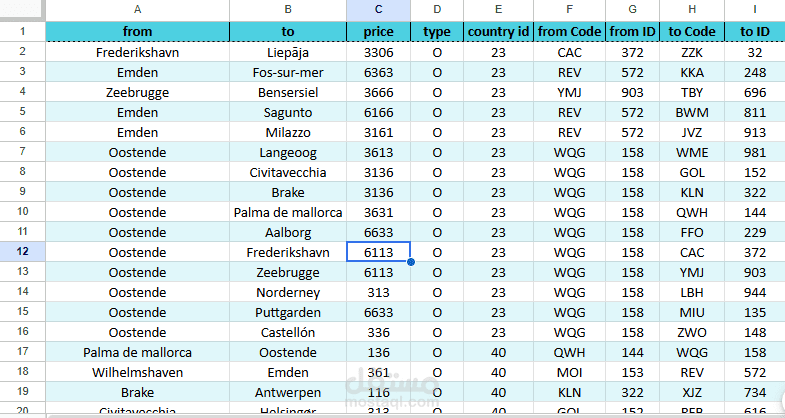Select the Aalborg cell
The width and height of the screenshot is (785, 418).
(x=288, y=232)
